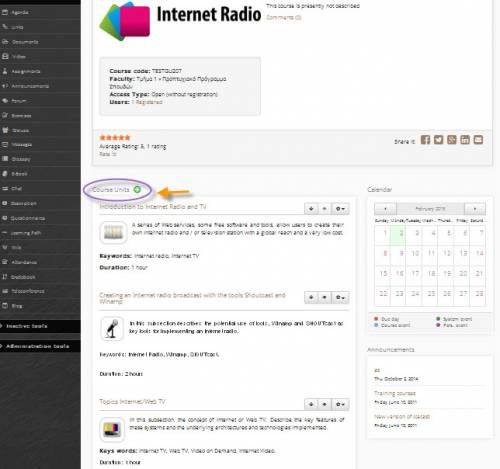Click the Blog icon in the sidebar
The image size is (500, 469).
(x=5, y=306)
